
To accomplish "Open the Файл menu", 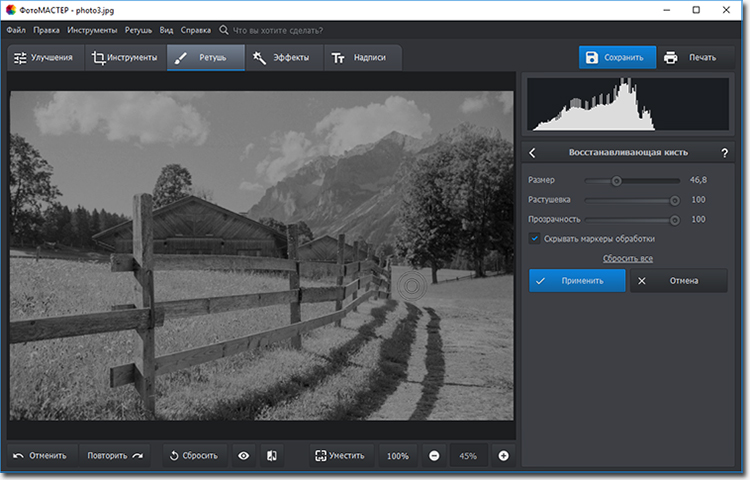I will (x=16, y=30).
